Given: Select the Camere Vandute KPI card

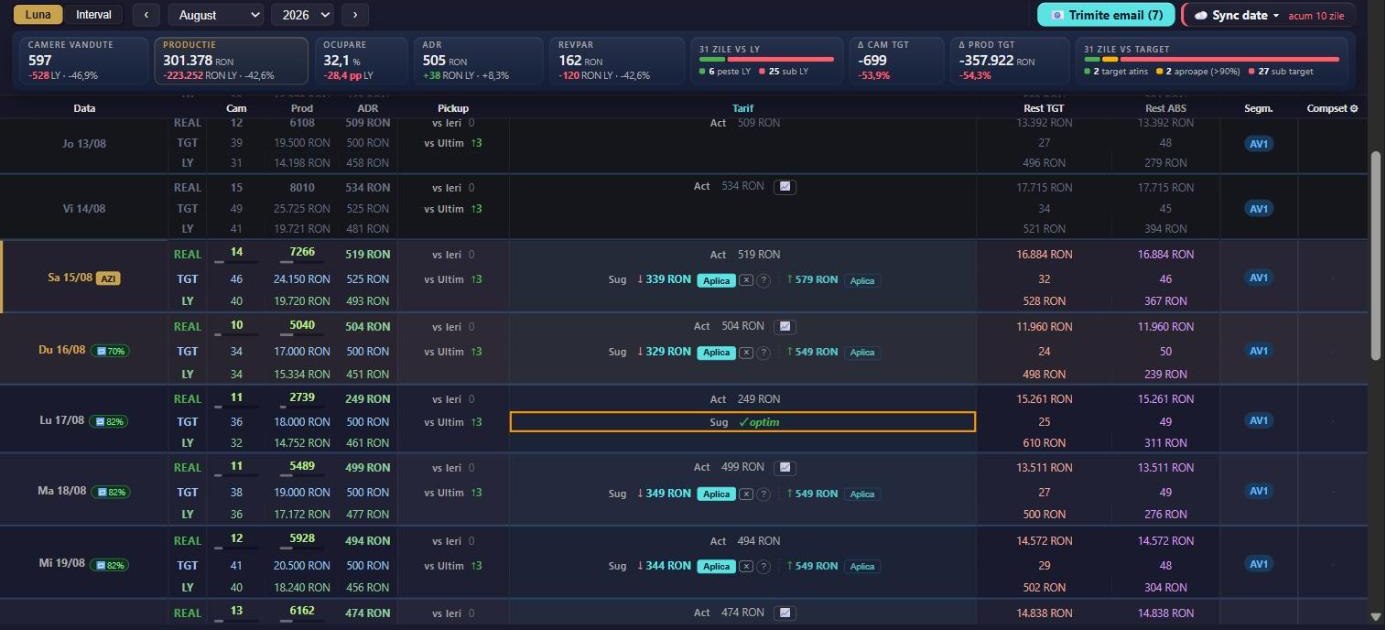Looking at the screenshot, I should [x=83, y=61].
